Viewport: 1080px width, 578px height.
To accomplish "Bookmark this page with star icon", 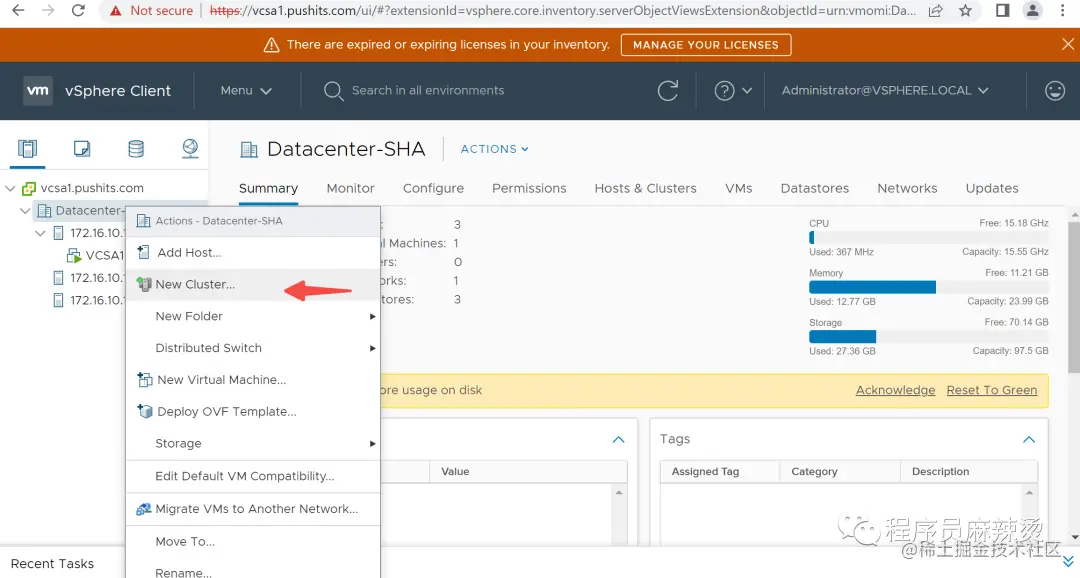I will coord(966,10).
